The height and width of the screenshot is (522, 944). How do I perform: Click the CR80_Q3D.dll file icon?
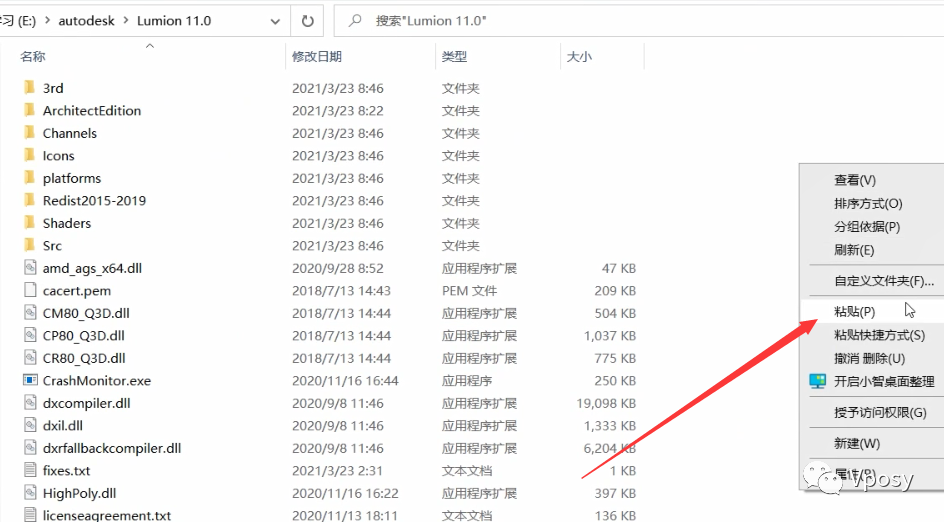[x=30, y=358]
